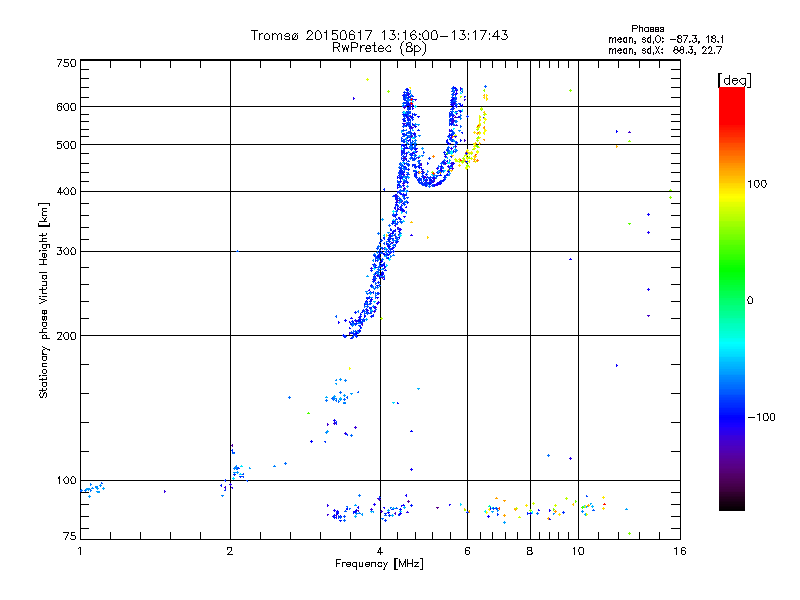The image size is (800, 600).
Task: Click the 'Phases' header label
Action: (x=647, y=29)
